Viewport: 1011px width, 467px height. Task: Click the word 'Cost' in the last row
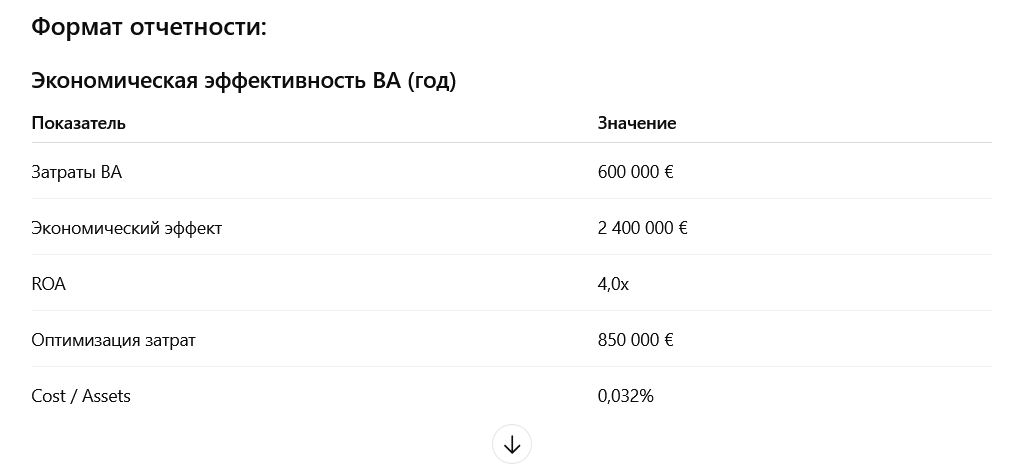[x=48, y=396]
